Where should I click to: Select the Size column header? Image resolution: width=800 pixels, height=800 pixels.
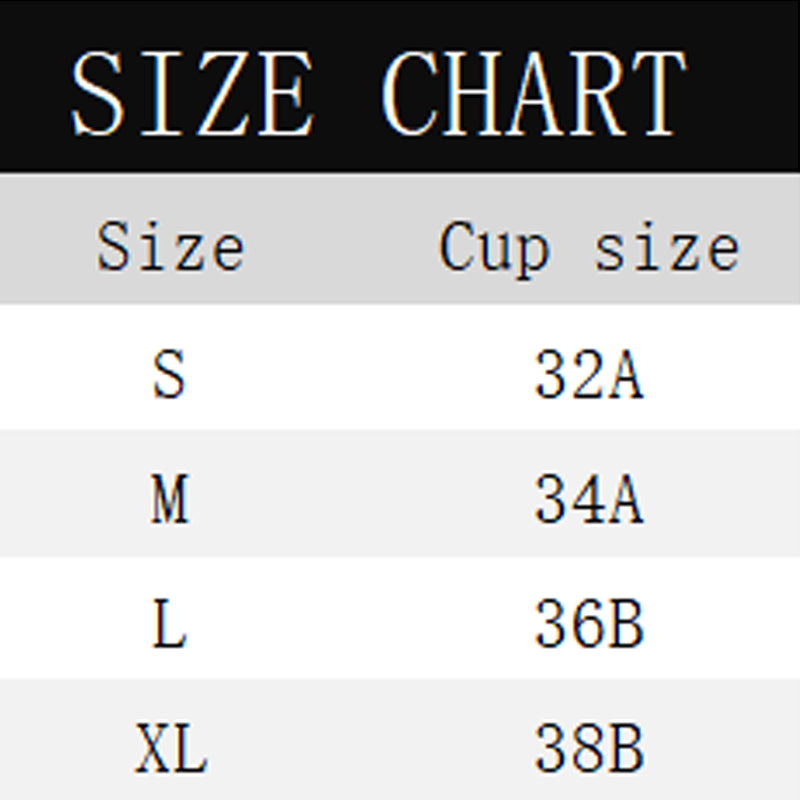pos(170,247)
